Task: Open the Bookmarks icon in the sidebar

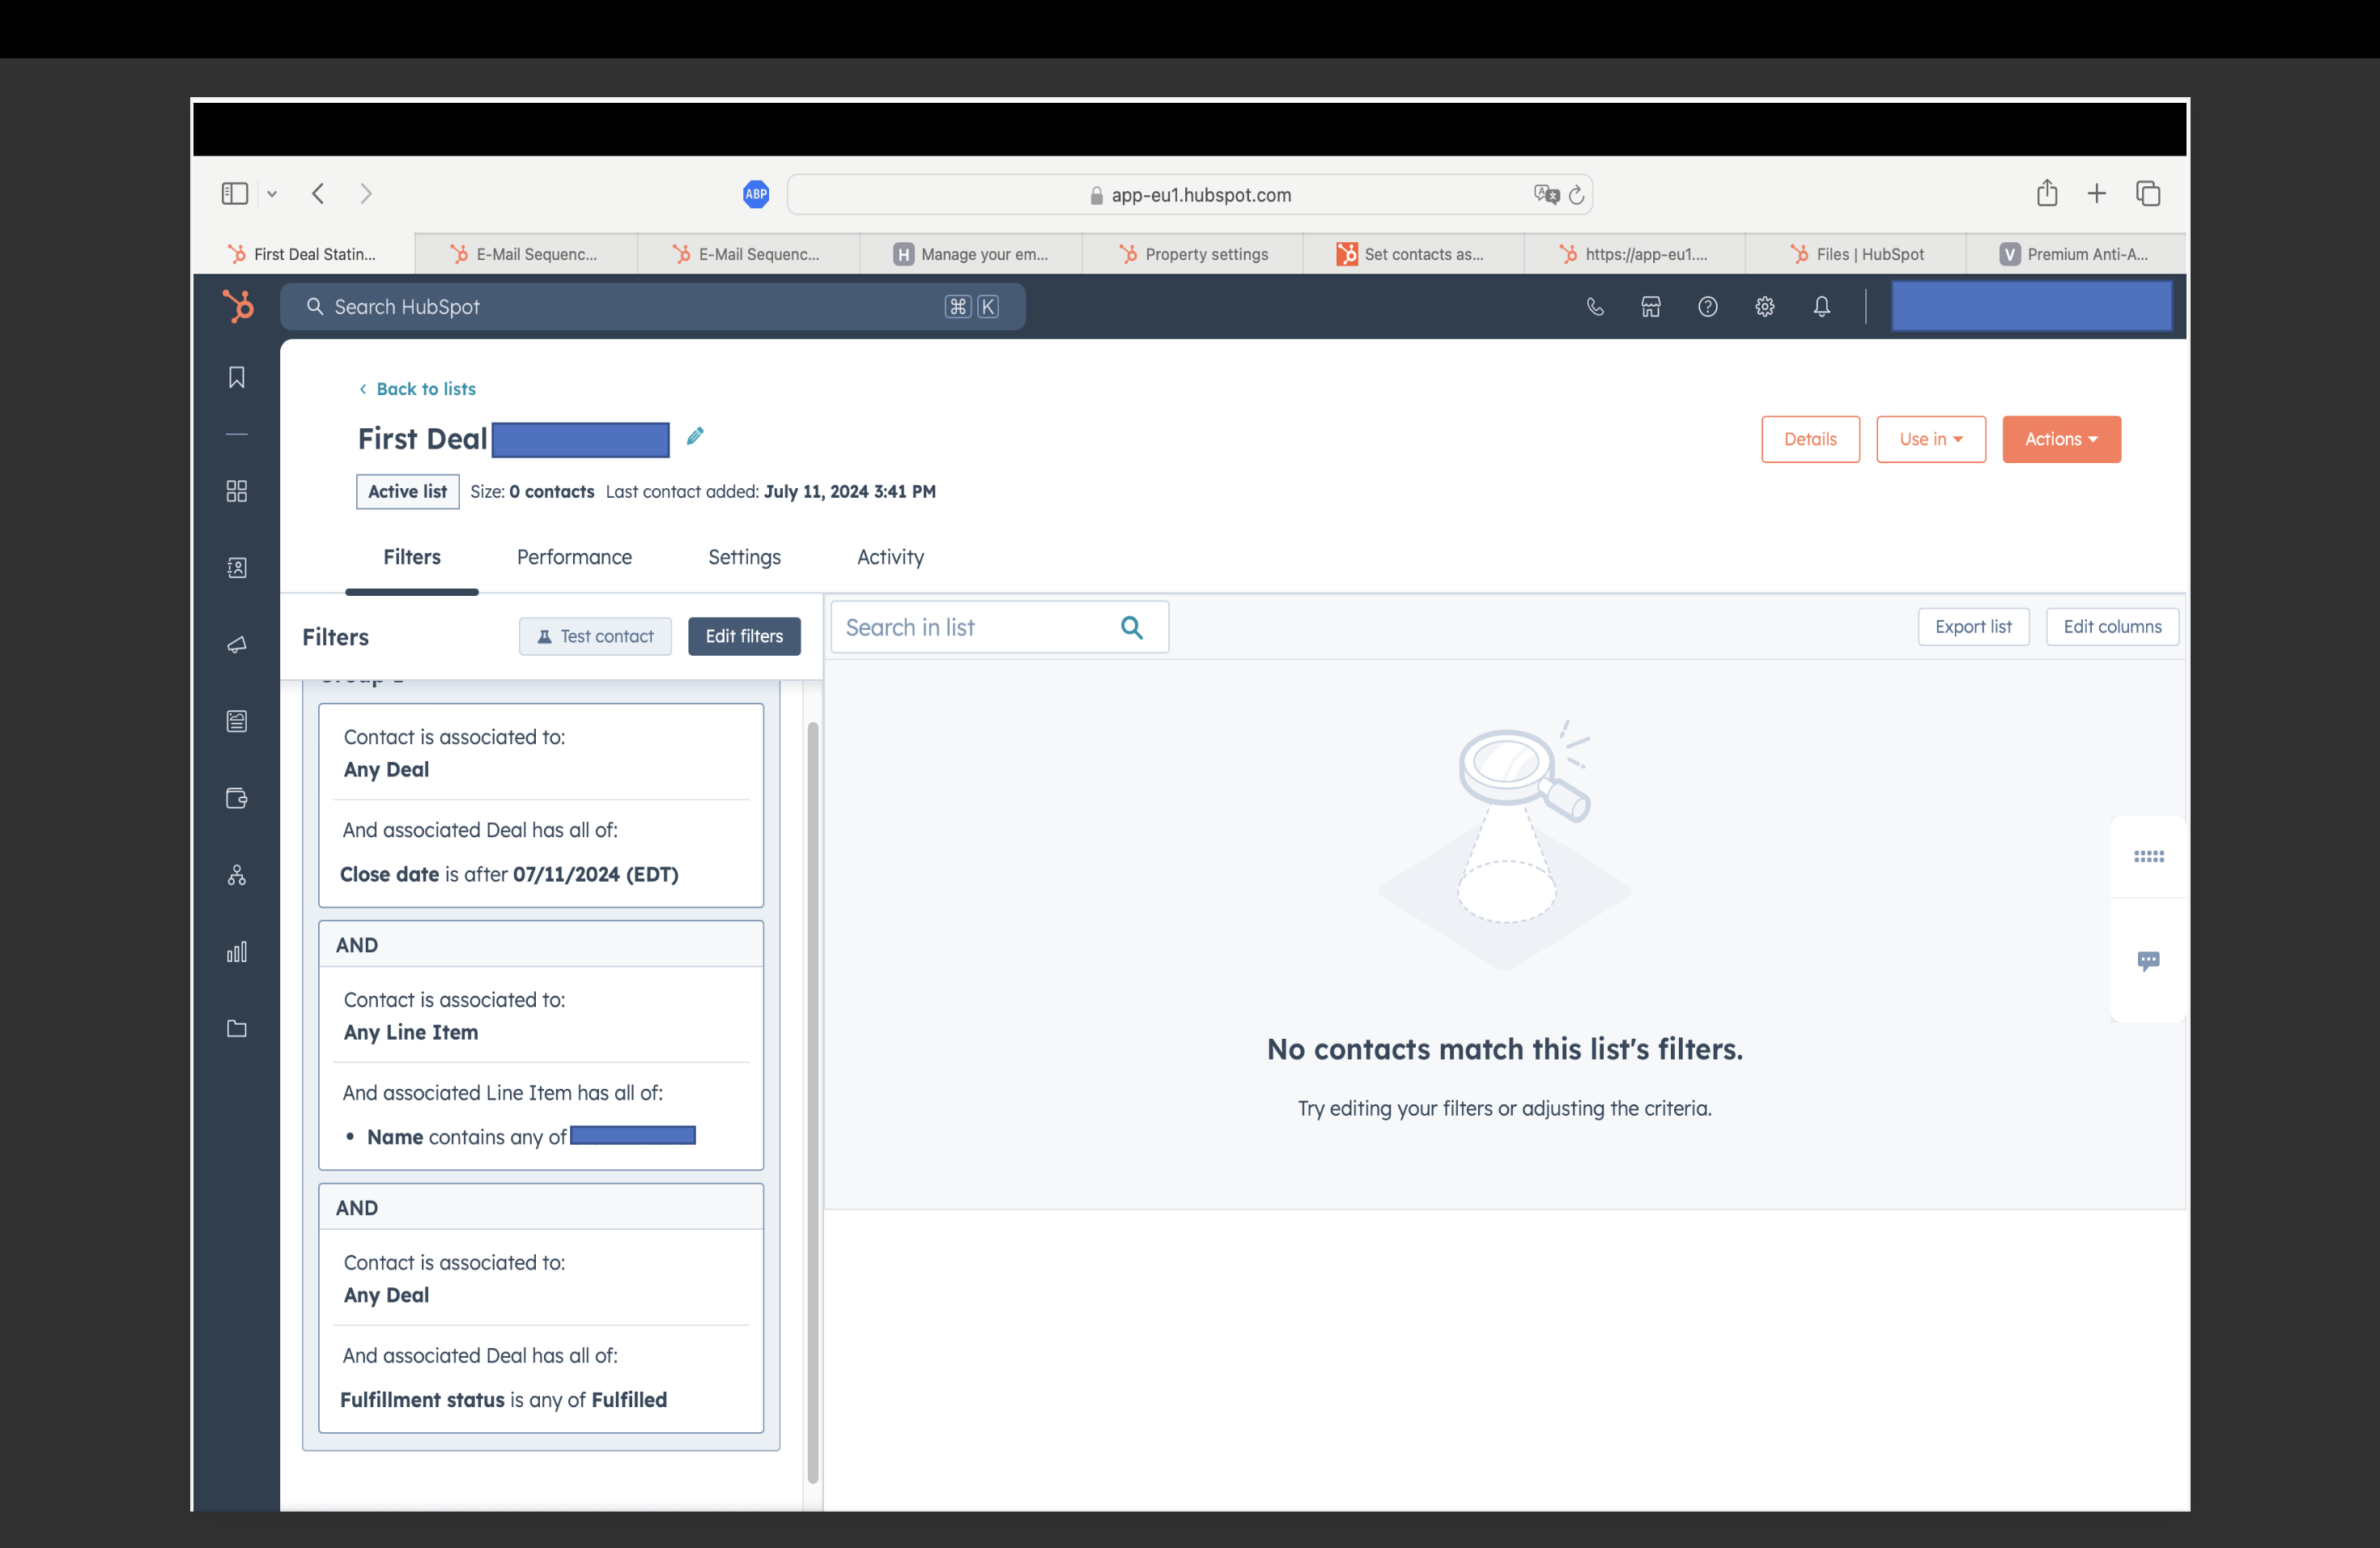Action: [x=237, y=377]
